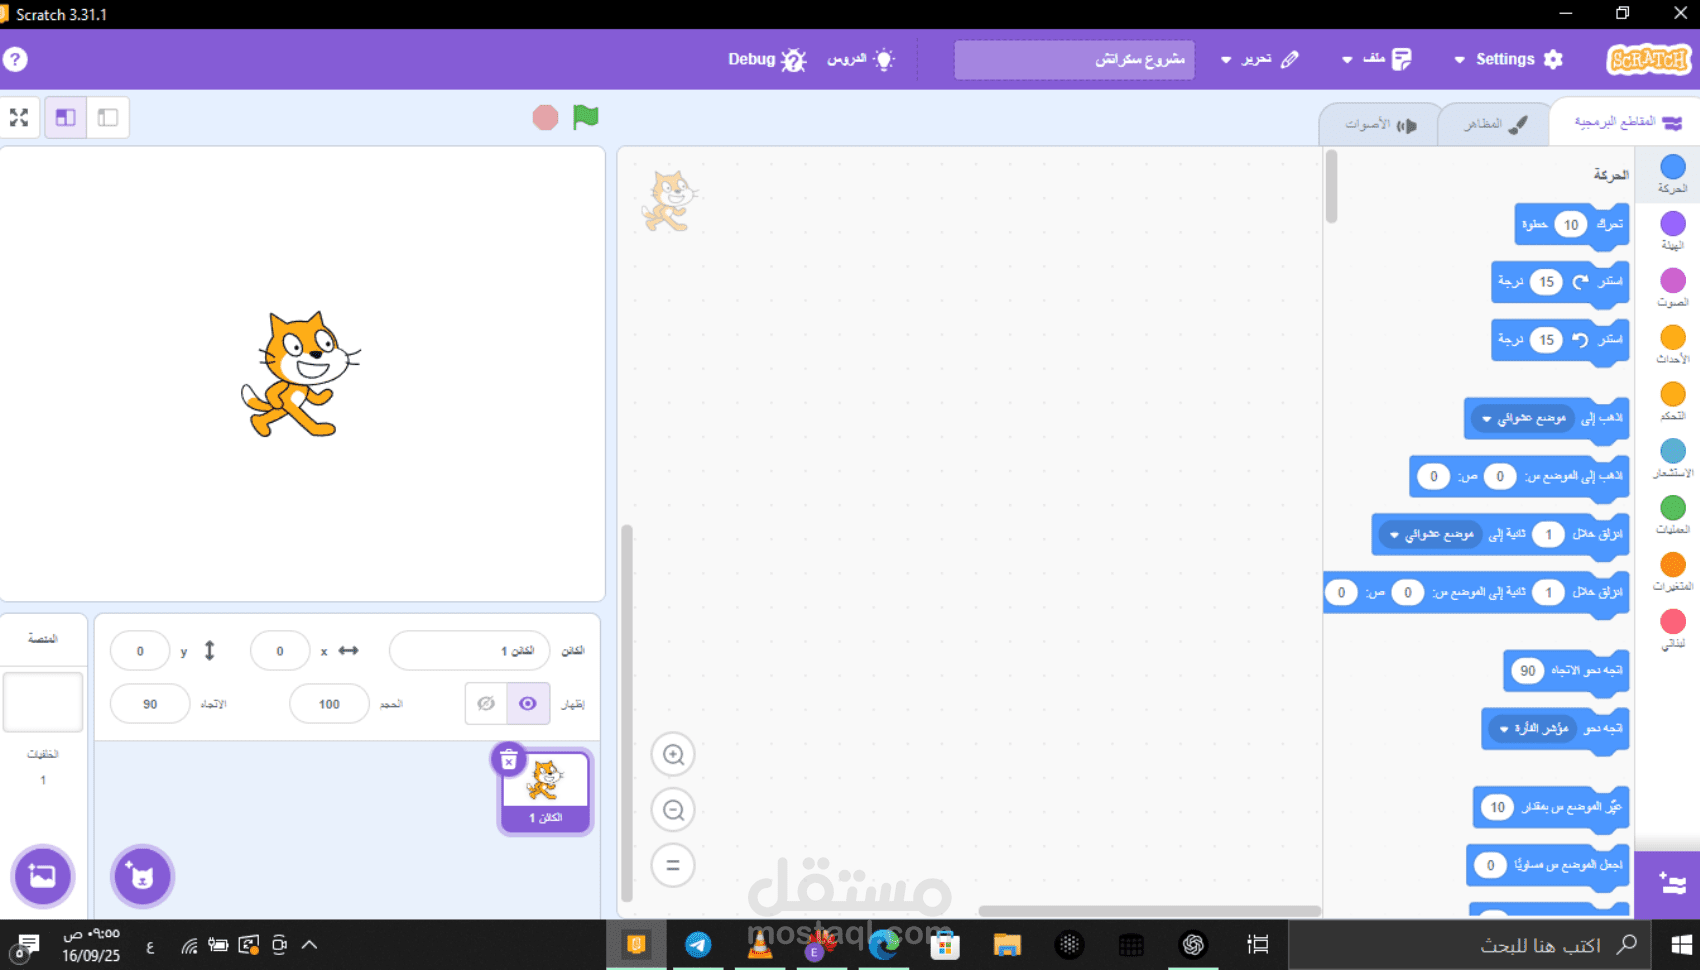Click the taskbar search box
Image resolution: width=1700 pixels, height=970 pixels.
point(1470,945)
